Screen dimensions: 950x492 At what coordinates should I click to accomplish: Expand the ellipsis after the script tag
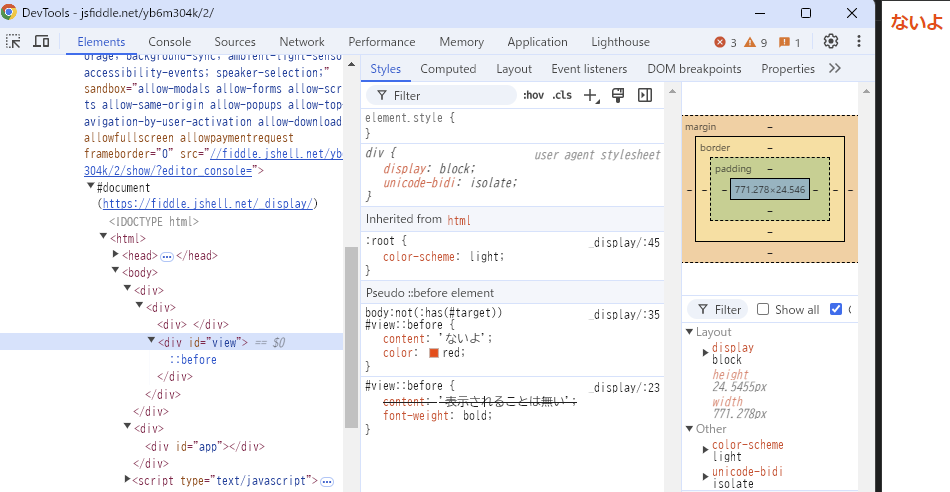(x=327, y=482)
